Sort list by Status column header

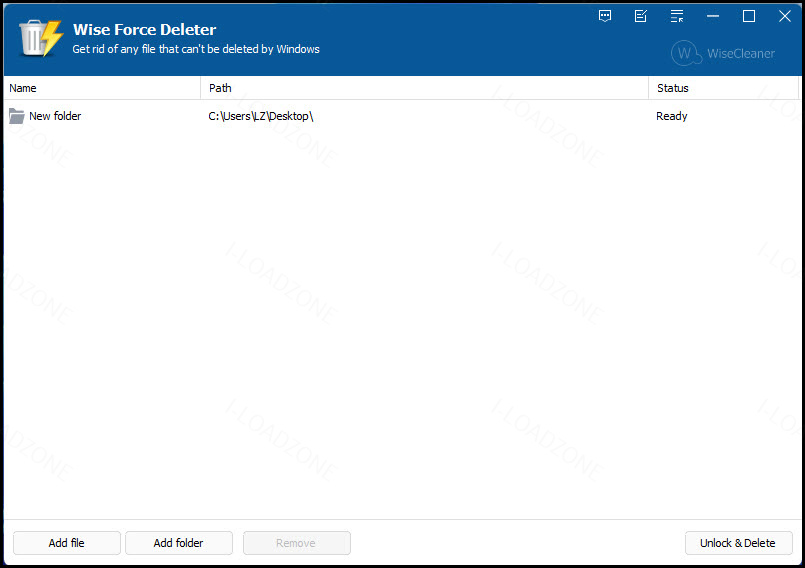(x=723, y=88)
